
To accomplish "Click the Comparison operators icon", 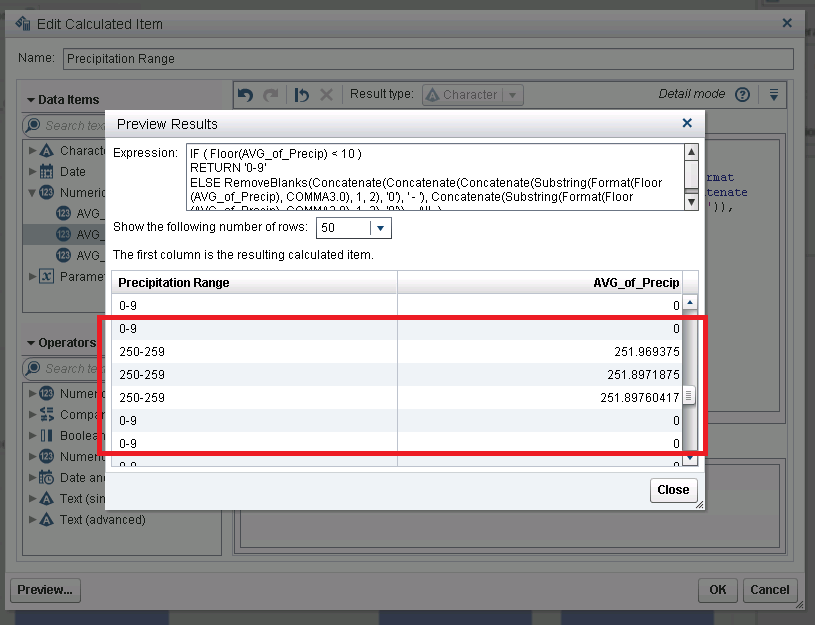I will pos(46,414).
